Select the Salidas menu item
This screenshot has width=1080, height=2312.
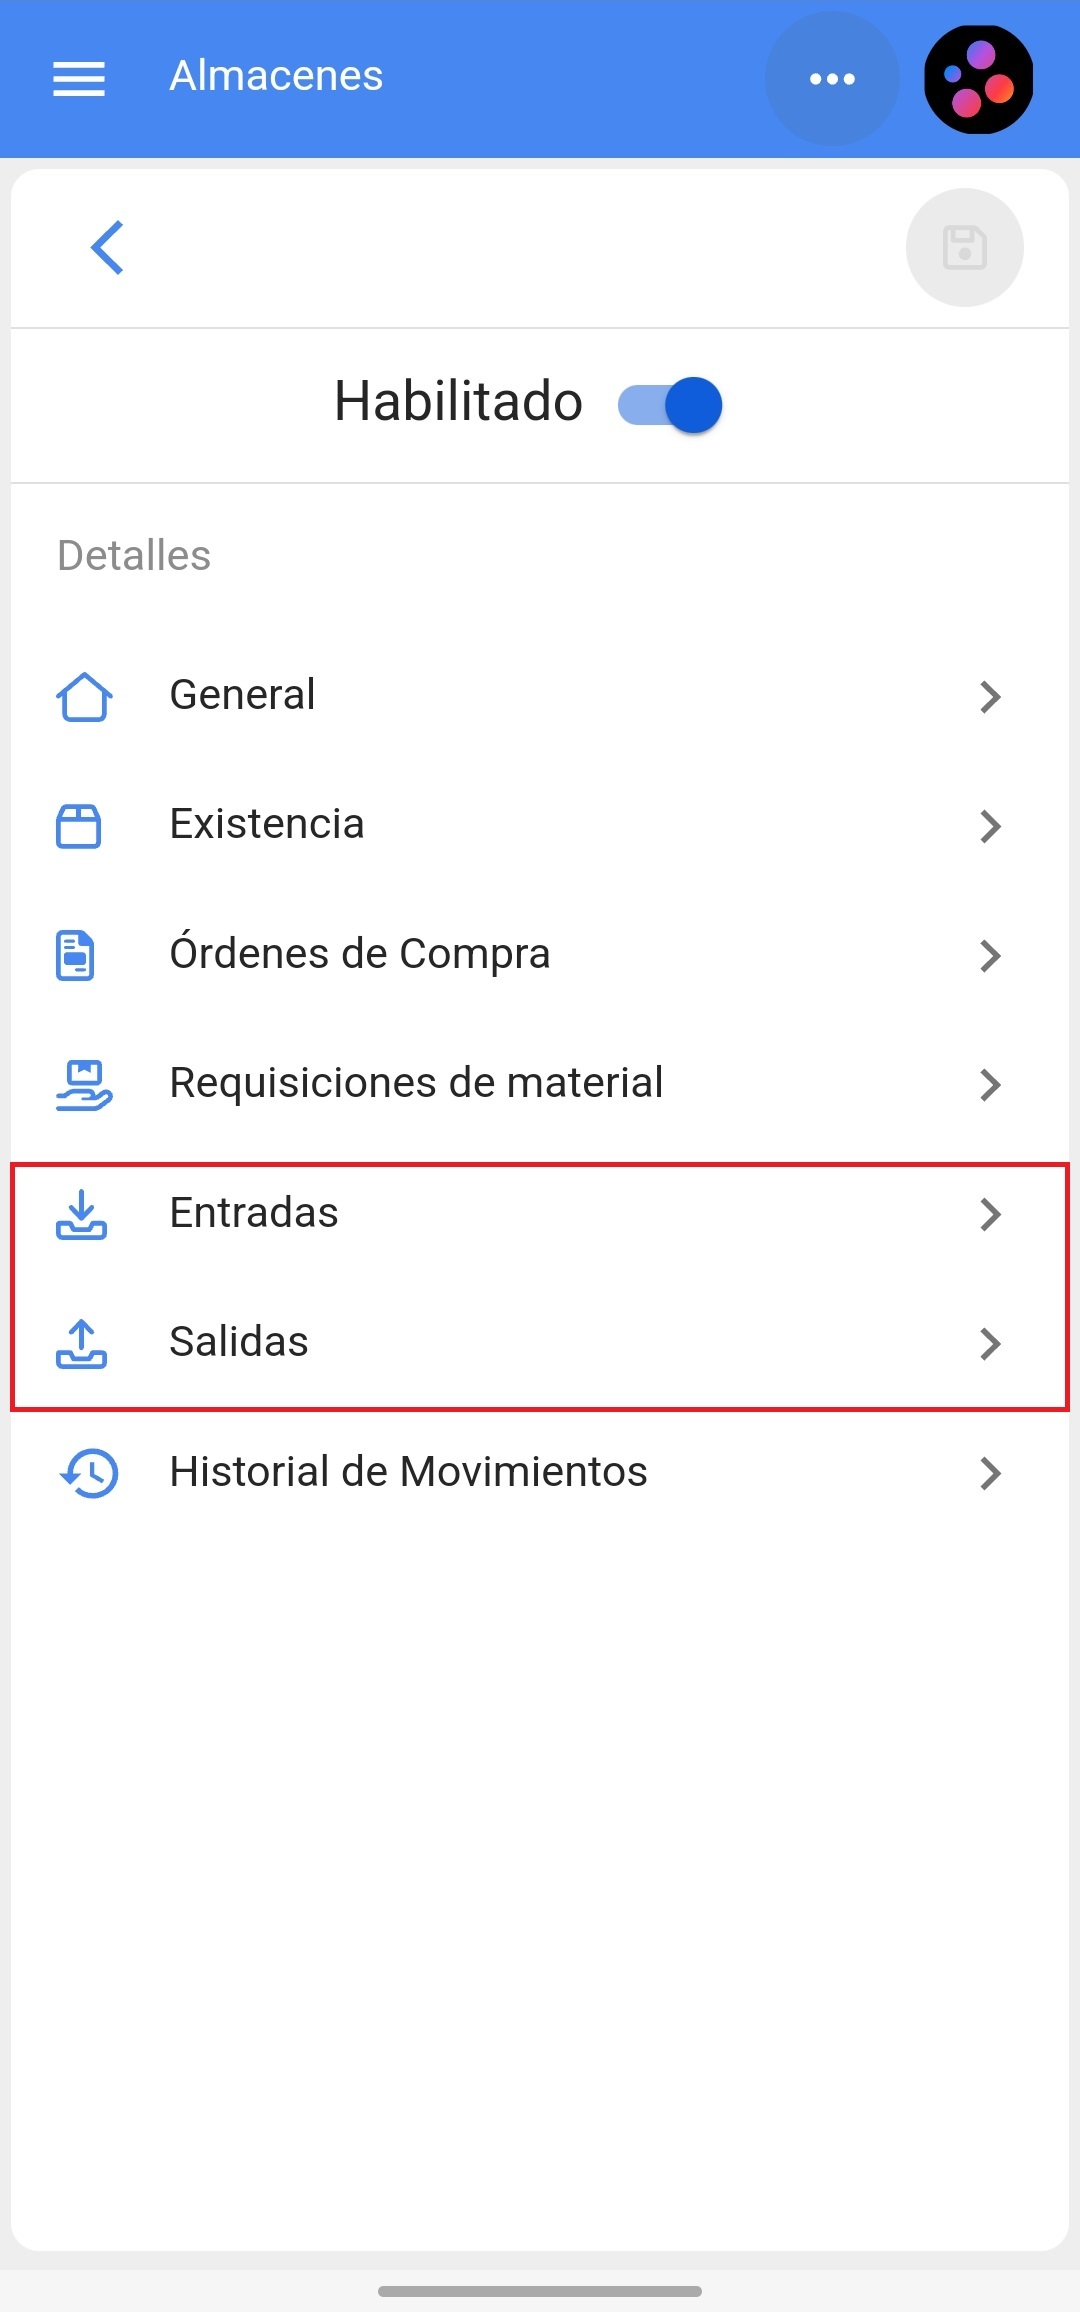(239, 1342)
